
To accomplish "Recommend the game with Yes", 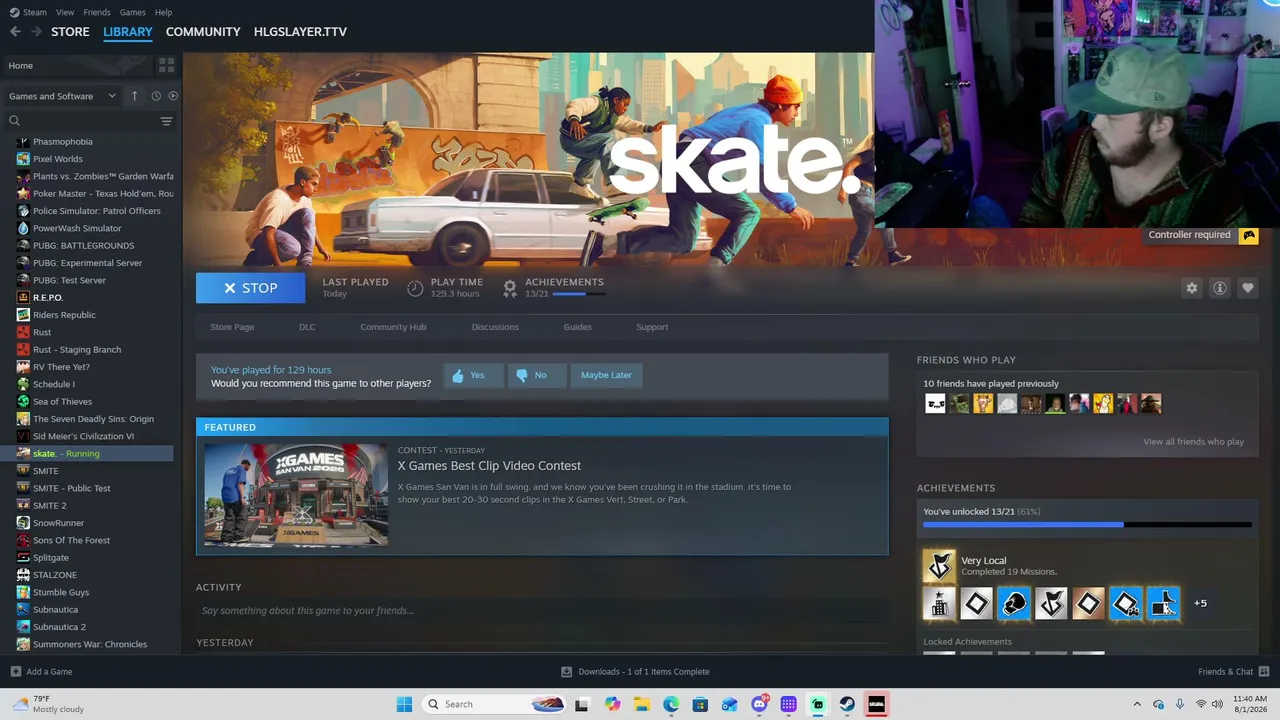I will pyautogui.click(x=473, y=375).
